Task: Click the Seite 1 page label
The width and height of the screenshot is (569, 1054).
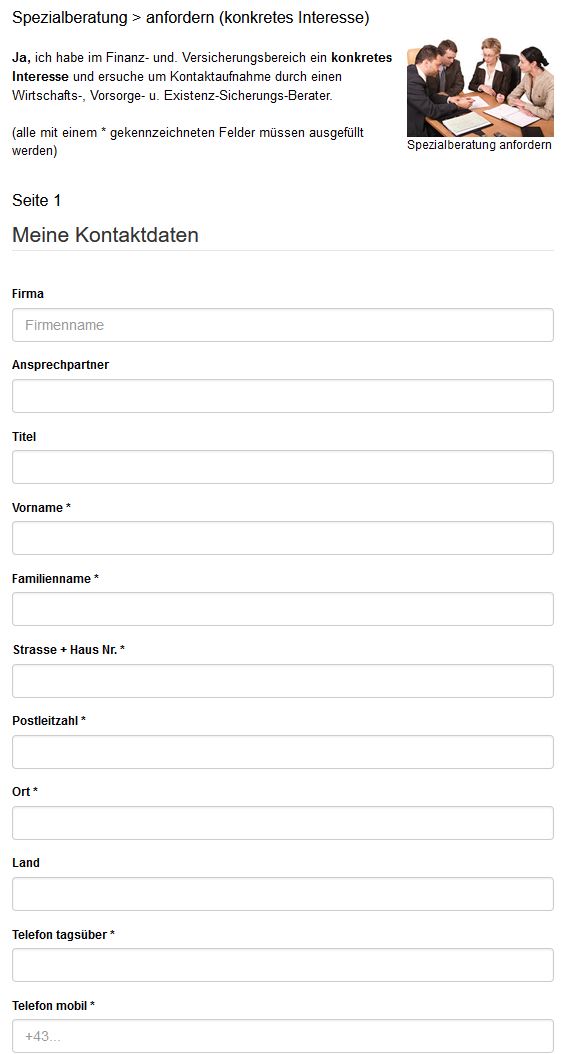Action: tap(37, 200)
